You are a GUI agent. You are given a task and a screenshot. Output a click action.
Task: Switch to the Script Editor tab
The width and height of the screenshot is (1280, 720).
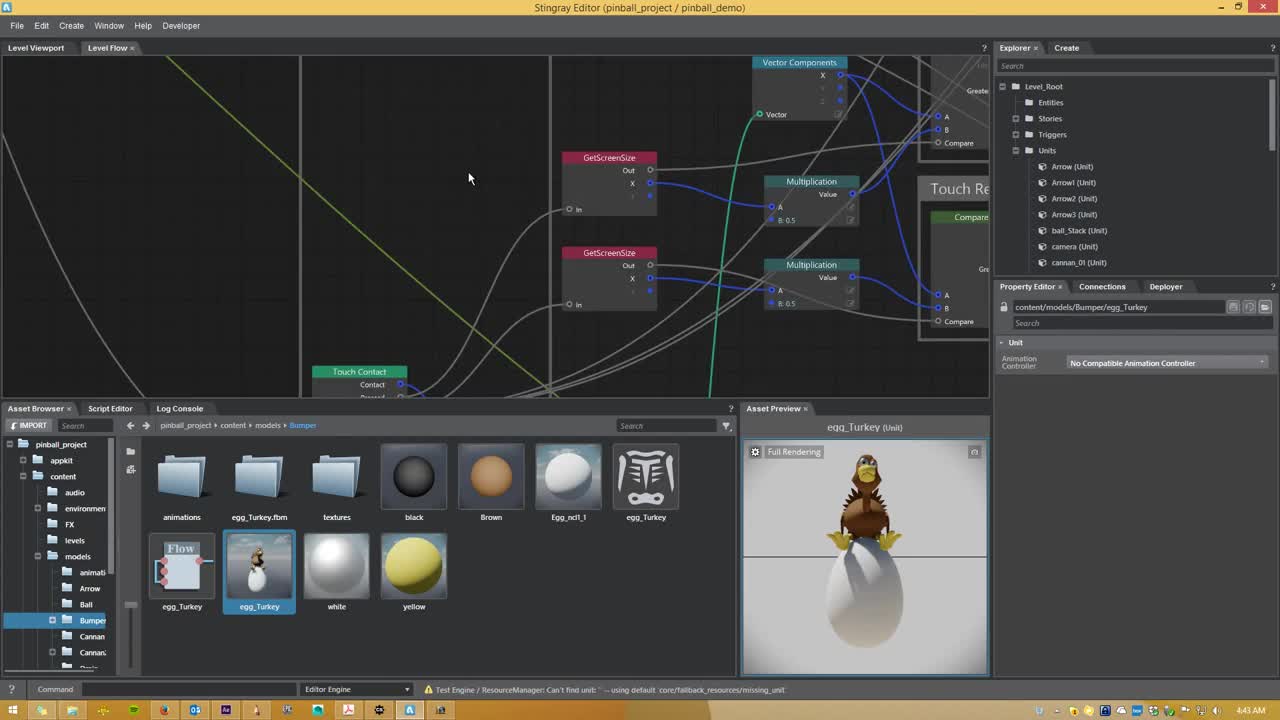click(110, 408)
